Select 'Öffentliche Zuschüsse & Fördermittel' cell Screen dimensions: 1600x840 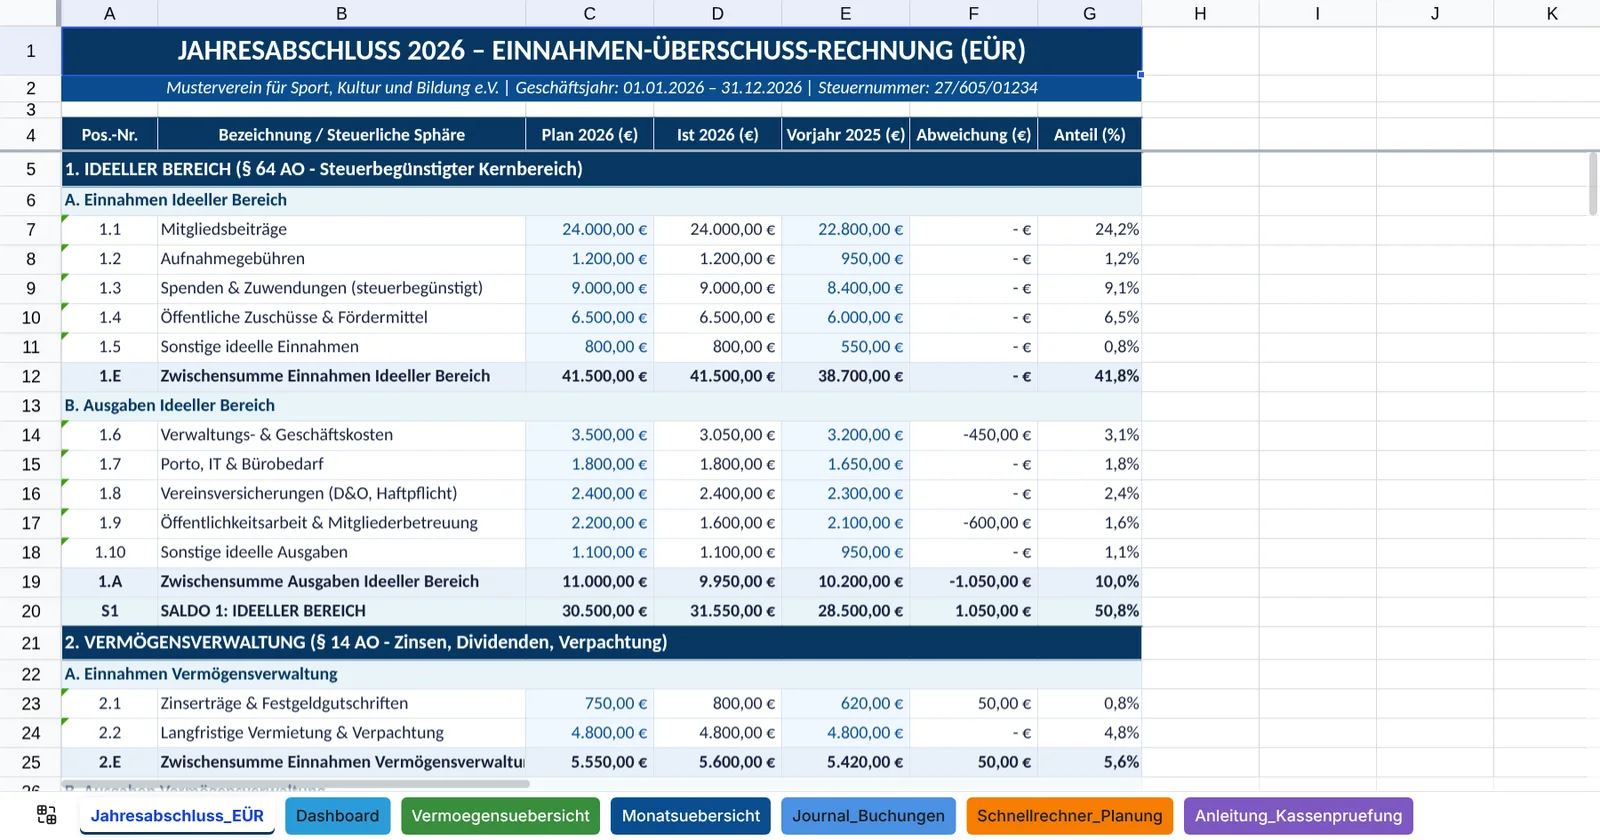(341, 317)
